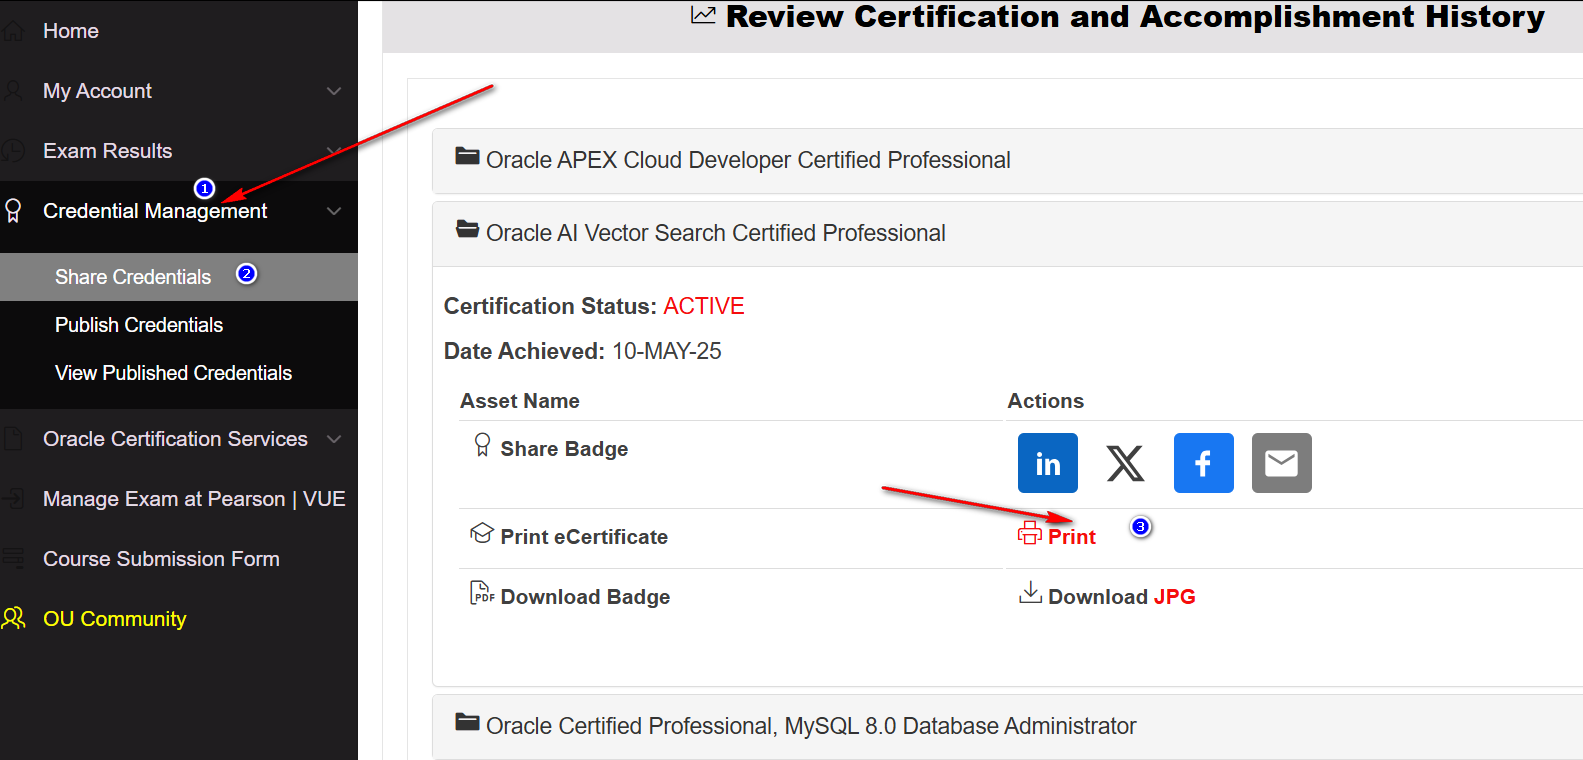The height and width of the screenshot is (760, 1583).
Task: Share badge on LinkedIn icon
Action: (1047, 463)
